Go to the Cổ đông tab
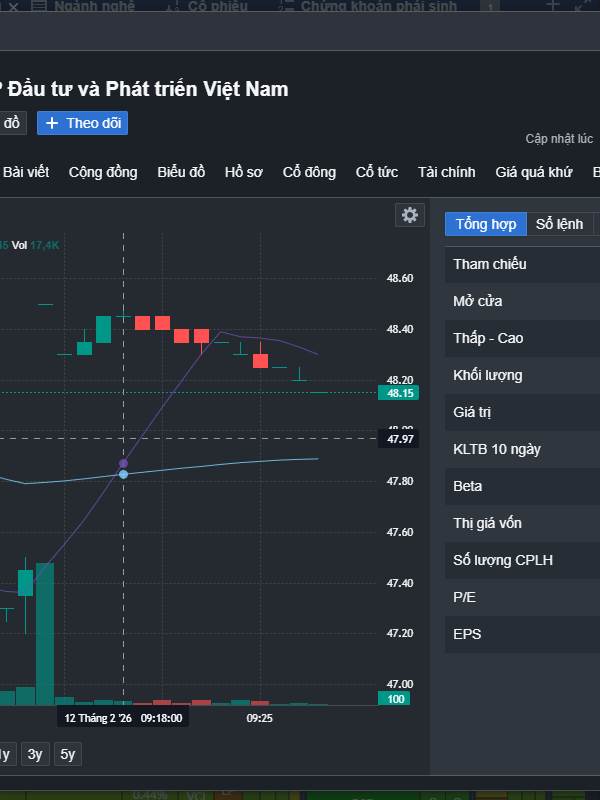The image size is (600, 800). [x=309, y=172]
